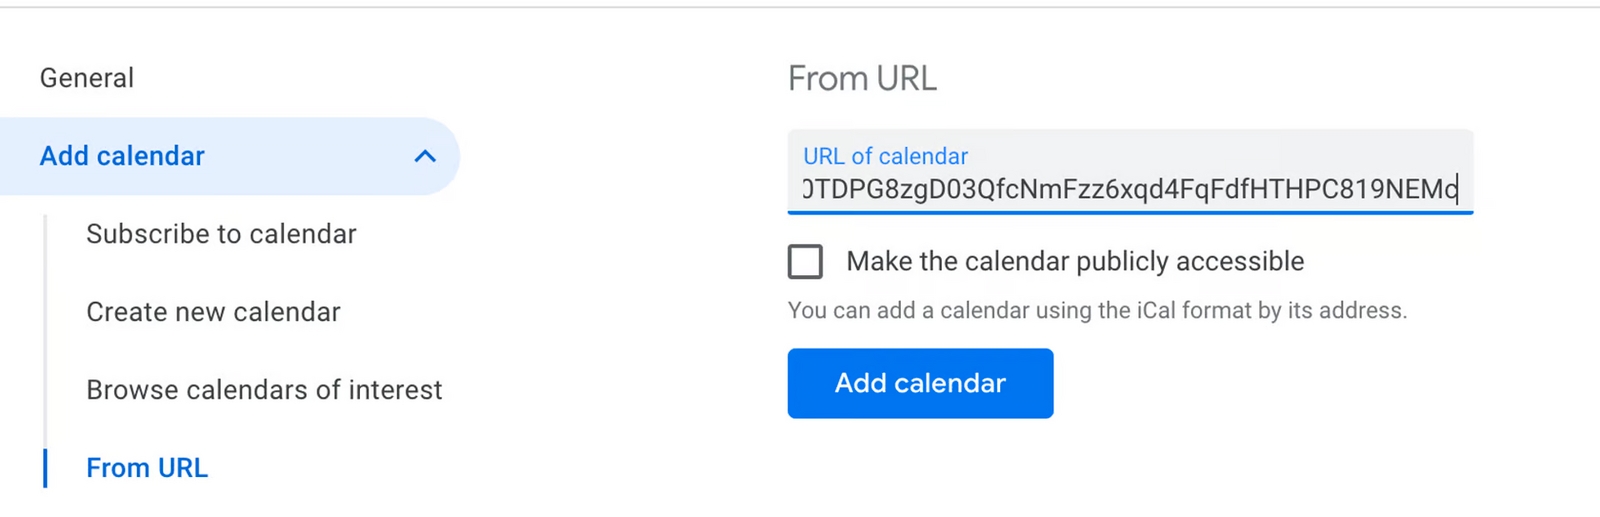Open the General settings section
Screen dimensions: 1600x517
(x=87, y=78)
